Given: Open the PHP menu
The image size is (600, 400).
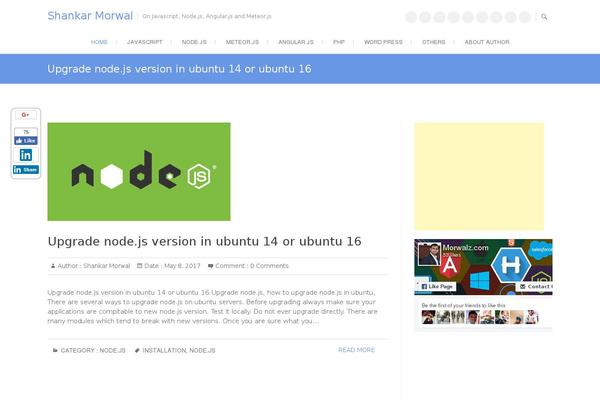Looking at the screenshot, I should (339, 42).
